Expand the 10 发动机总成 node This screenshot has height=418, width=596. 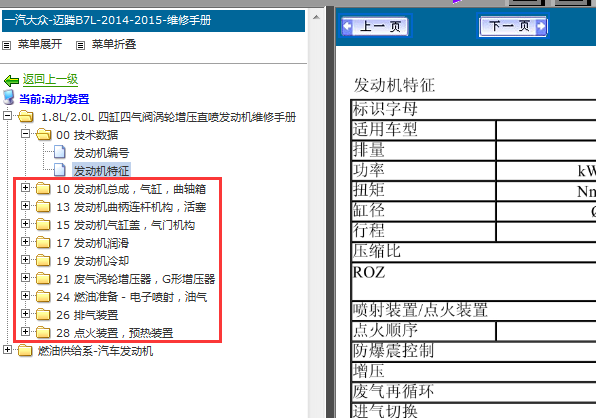(25, 188)
